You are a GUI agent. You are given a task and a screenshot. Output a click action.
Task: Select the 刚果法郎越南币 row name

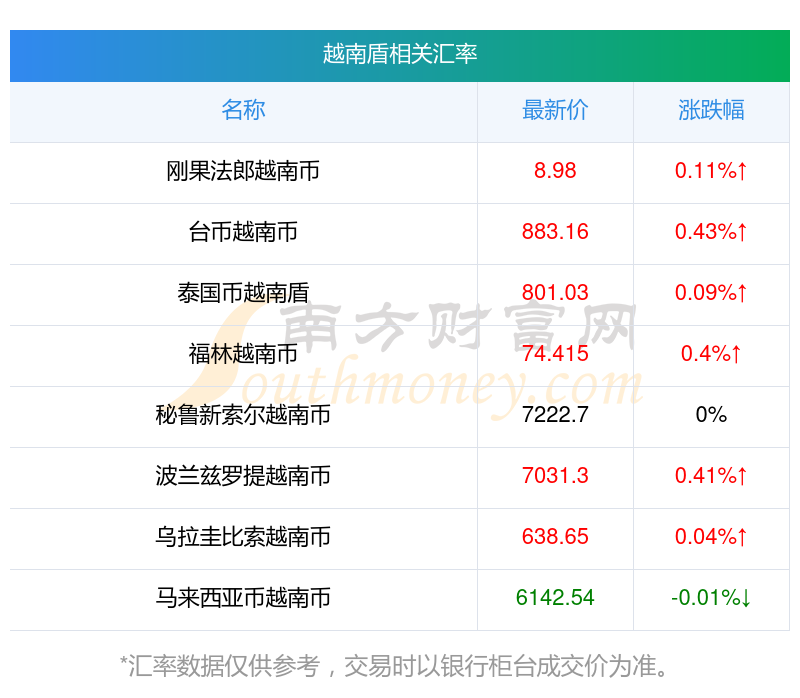coord(243,171)
